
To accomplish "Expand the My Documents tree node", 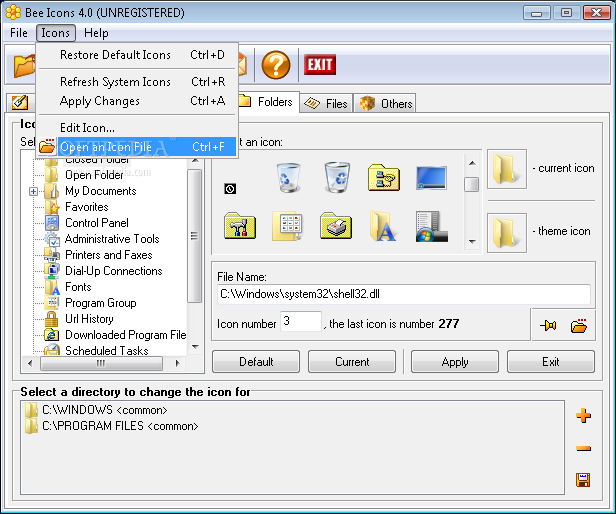I will [33, 191].
